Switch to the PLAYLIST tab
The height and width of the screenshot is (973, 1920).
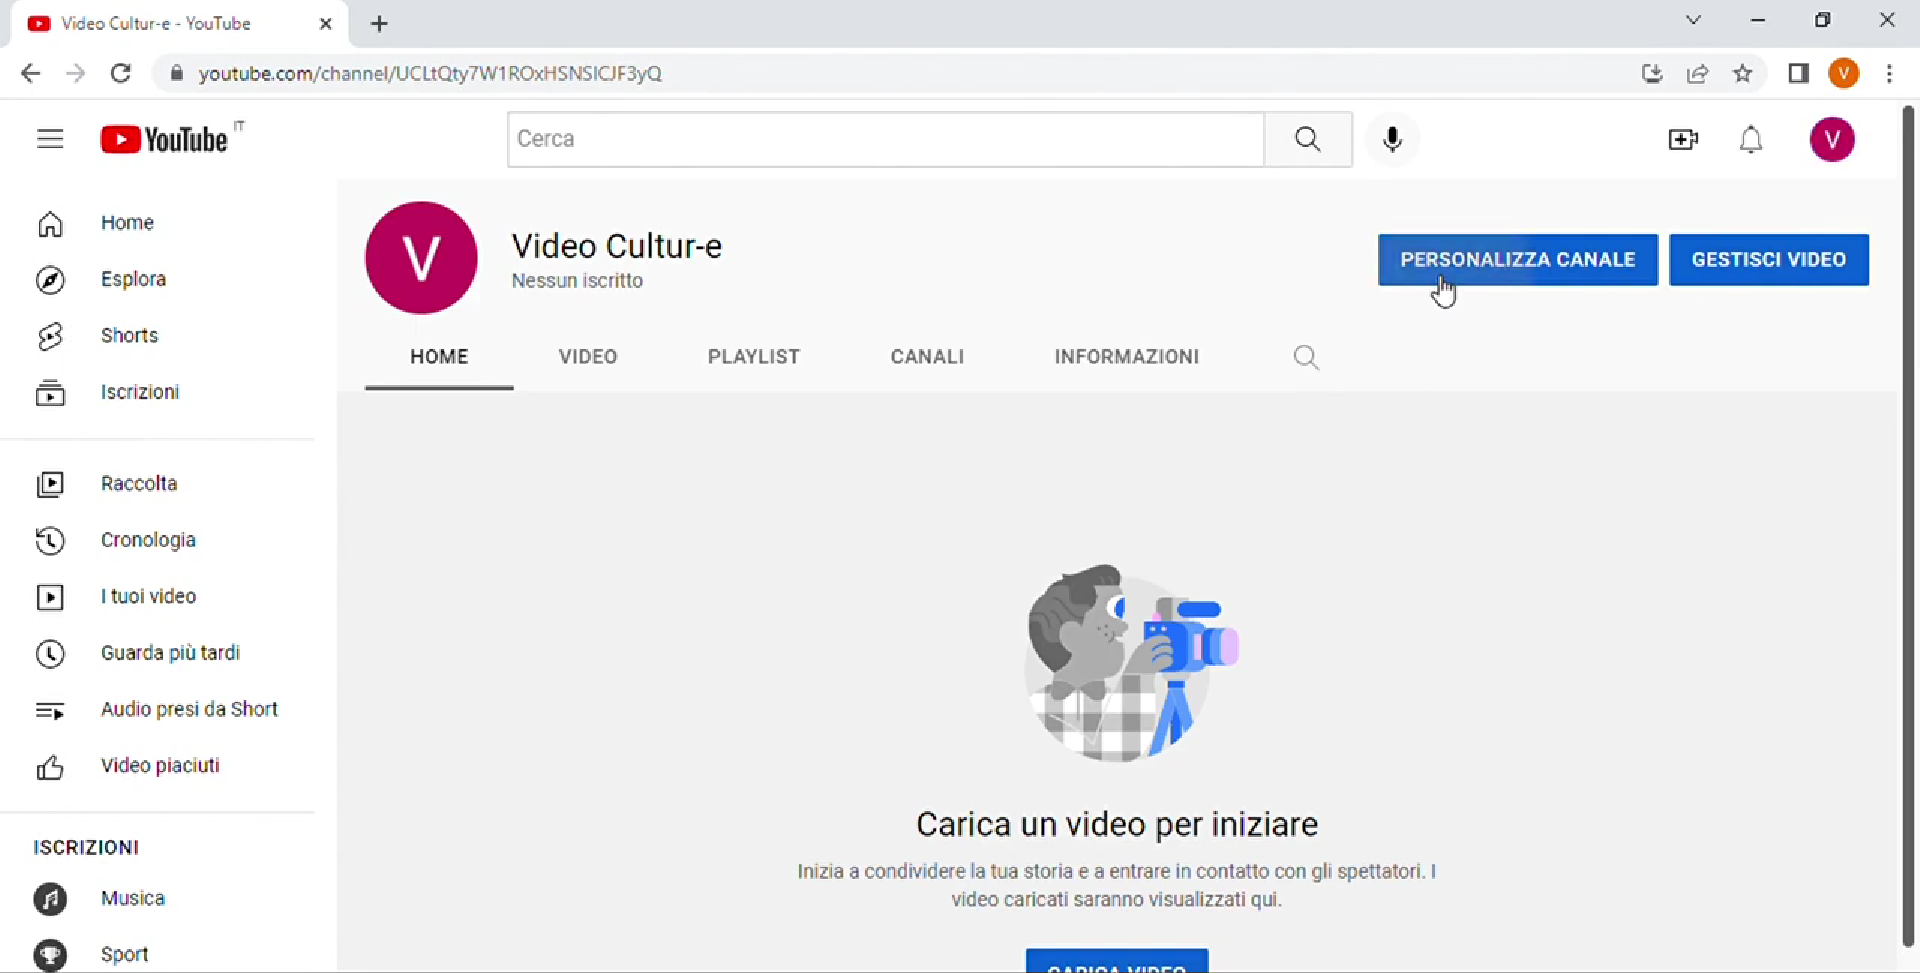click(753, 356)
